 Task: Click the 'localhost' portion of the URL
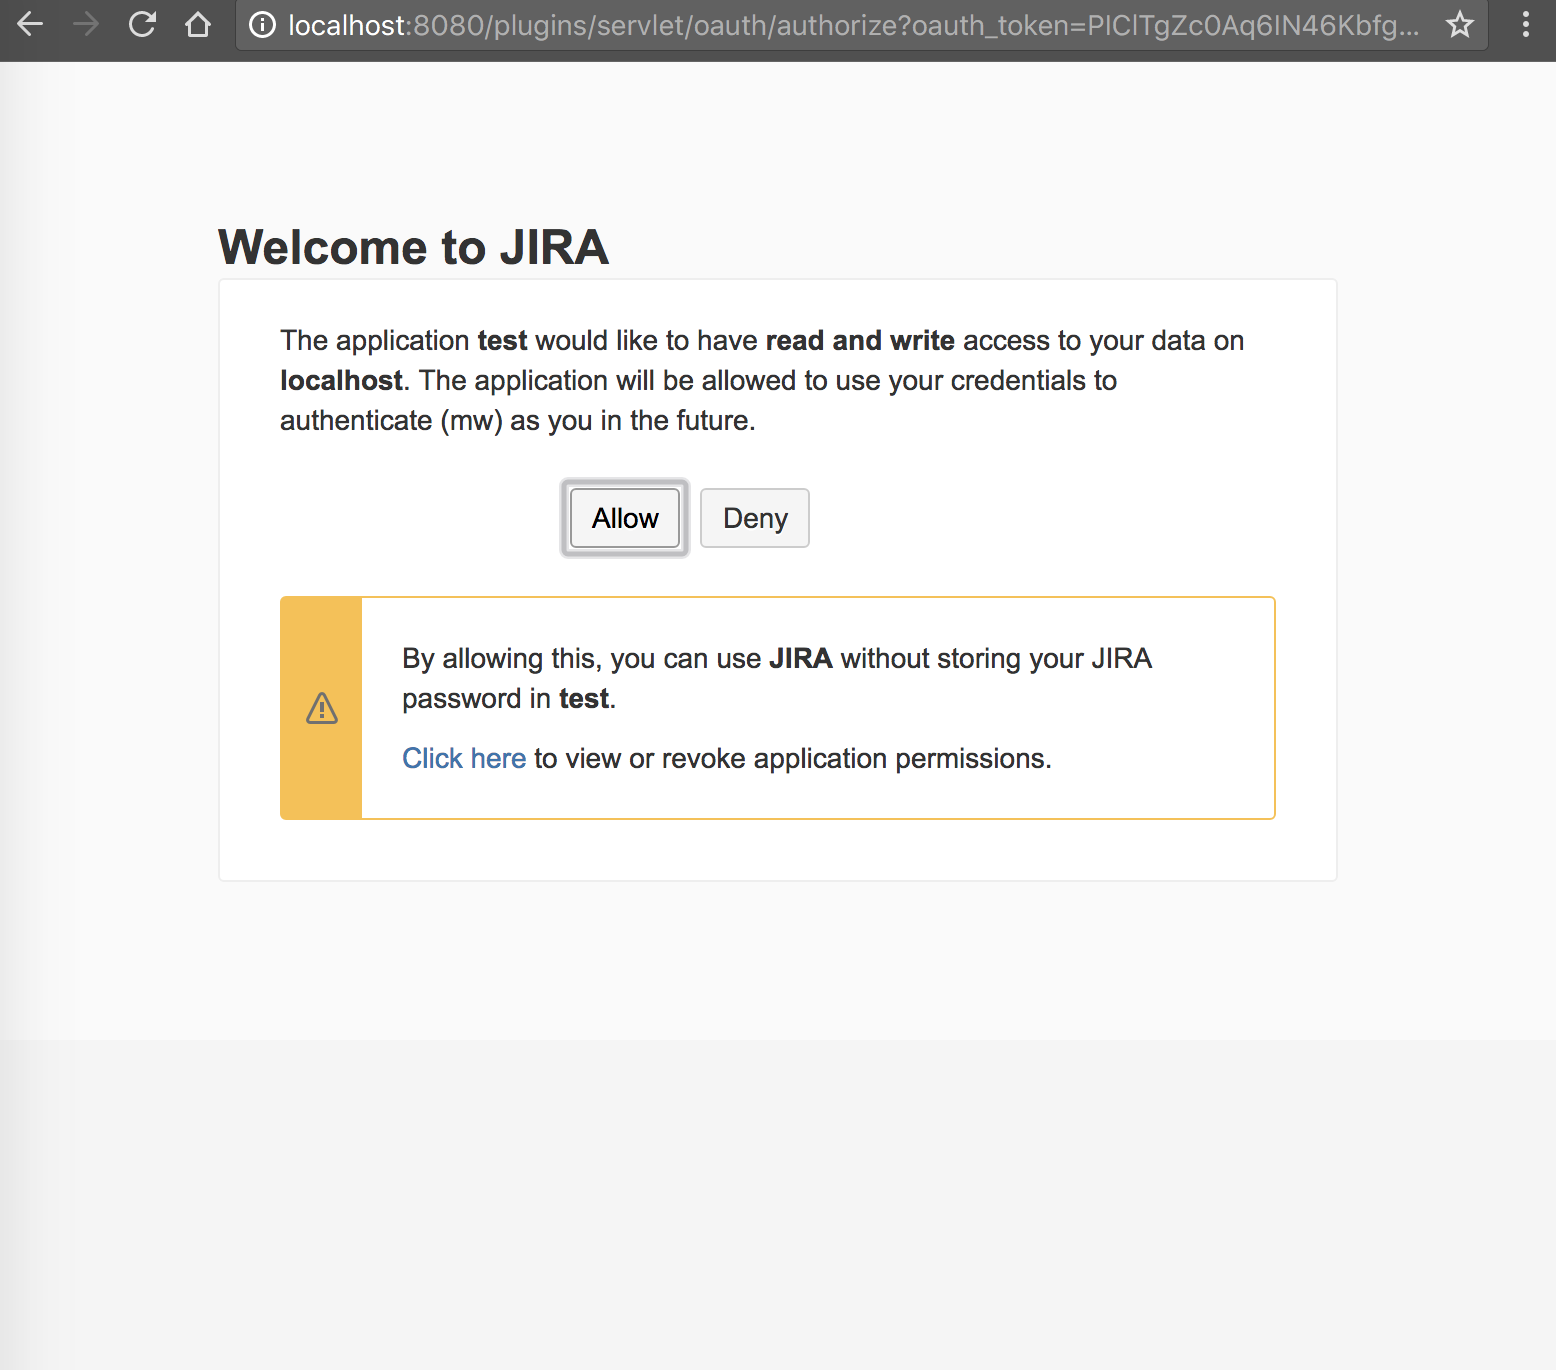point(345,25)
